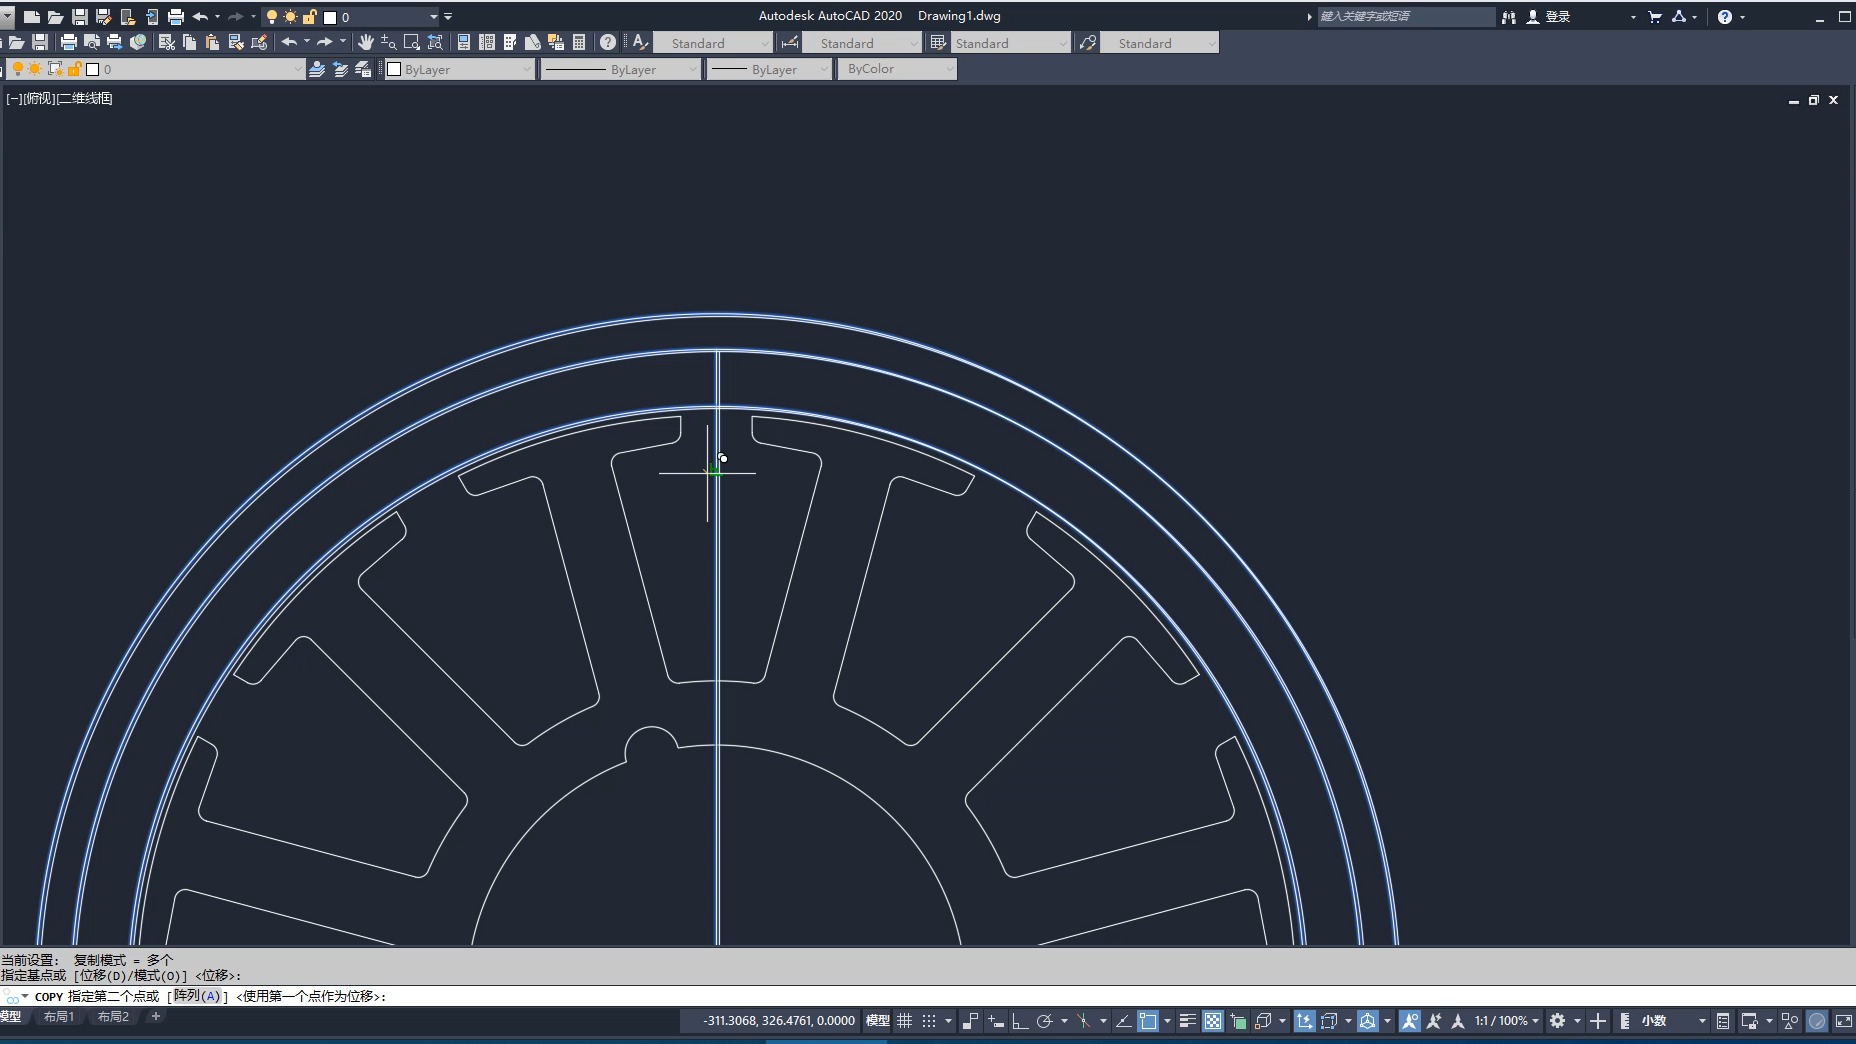Open the Properties palette icon
The height and width of the screenshot is (1044, 1856).
[464, 42]
